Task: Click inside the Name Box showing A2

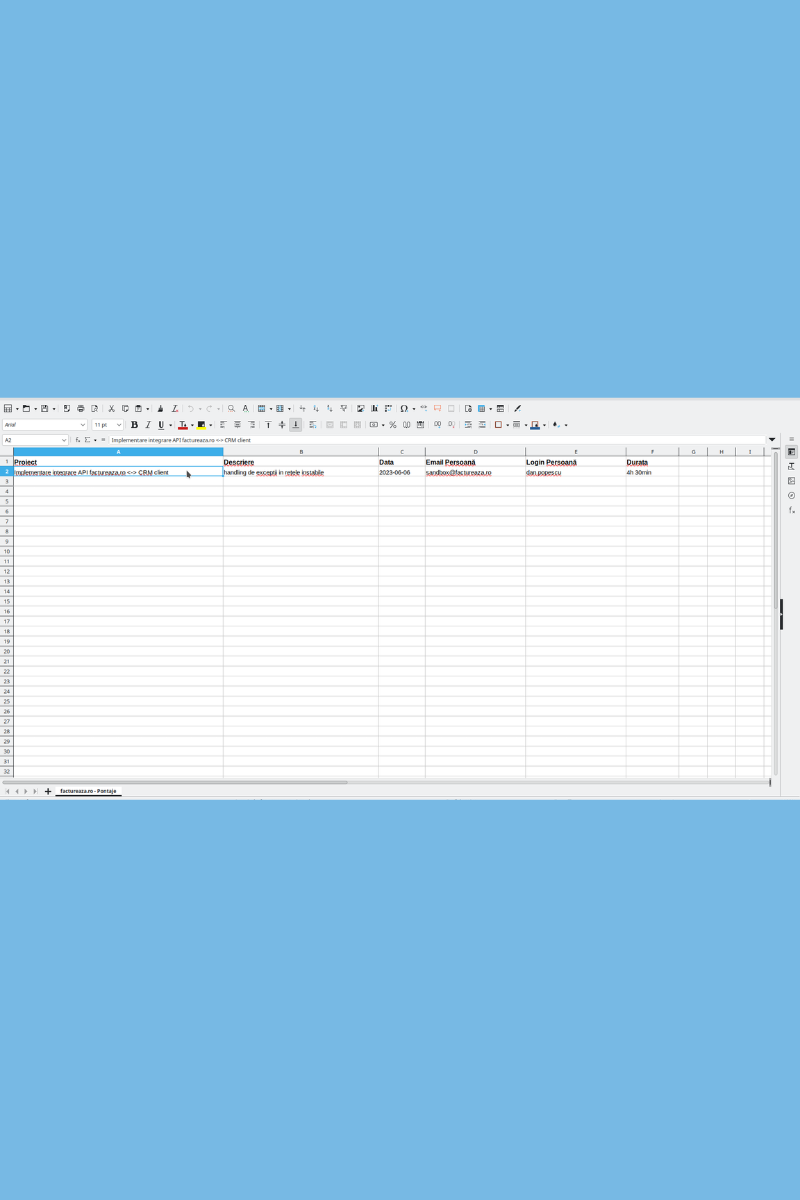Action: (x=30, y=440)
